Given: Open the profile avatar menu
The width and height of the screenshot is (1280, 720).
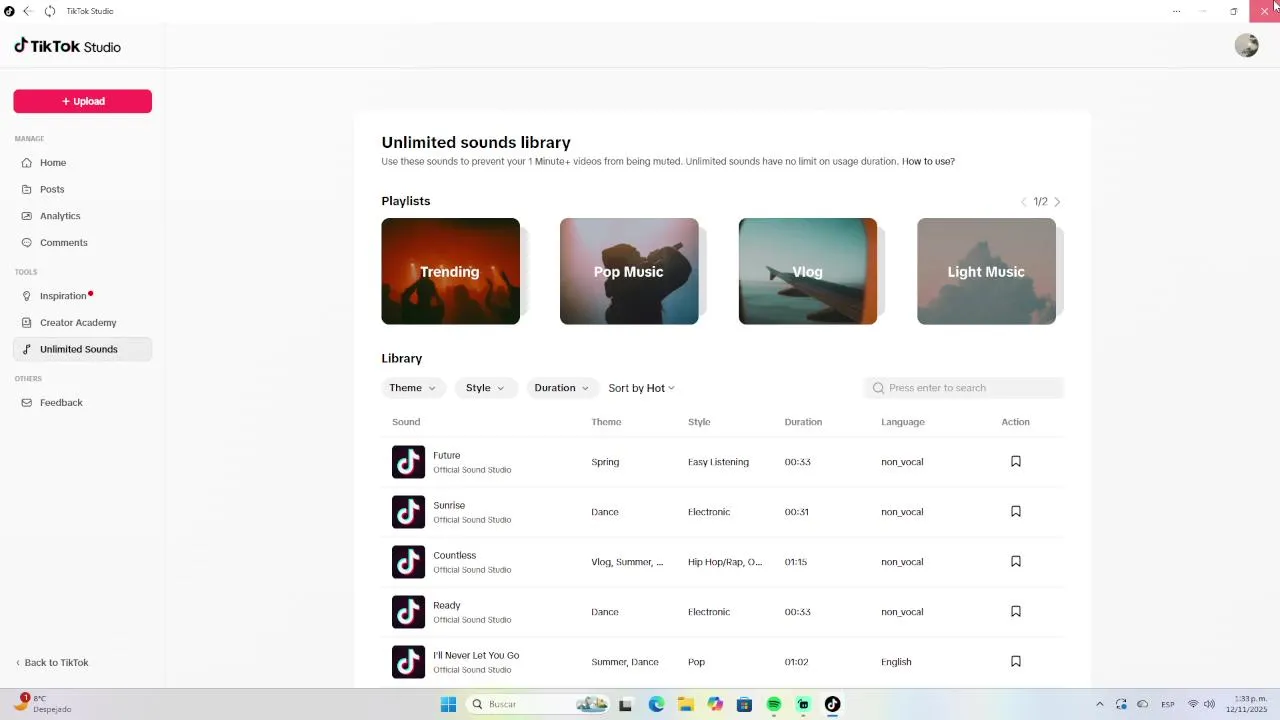Looking at the screenshot, I should click(1246, 45).
